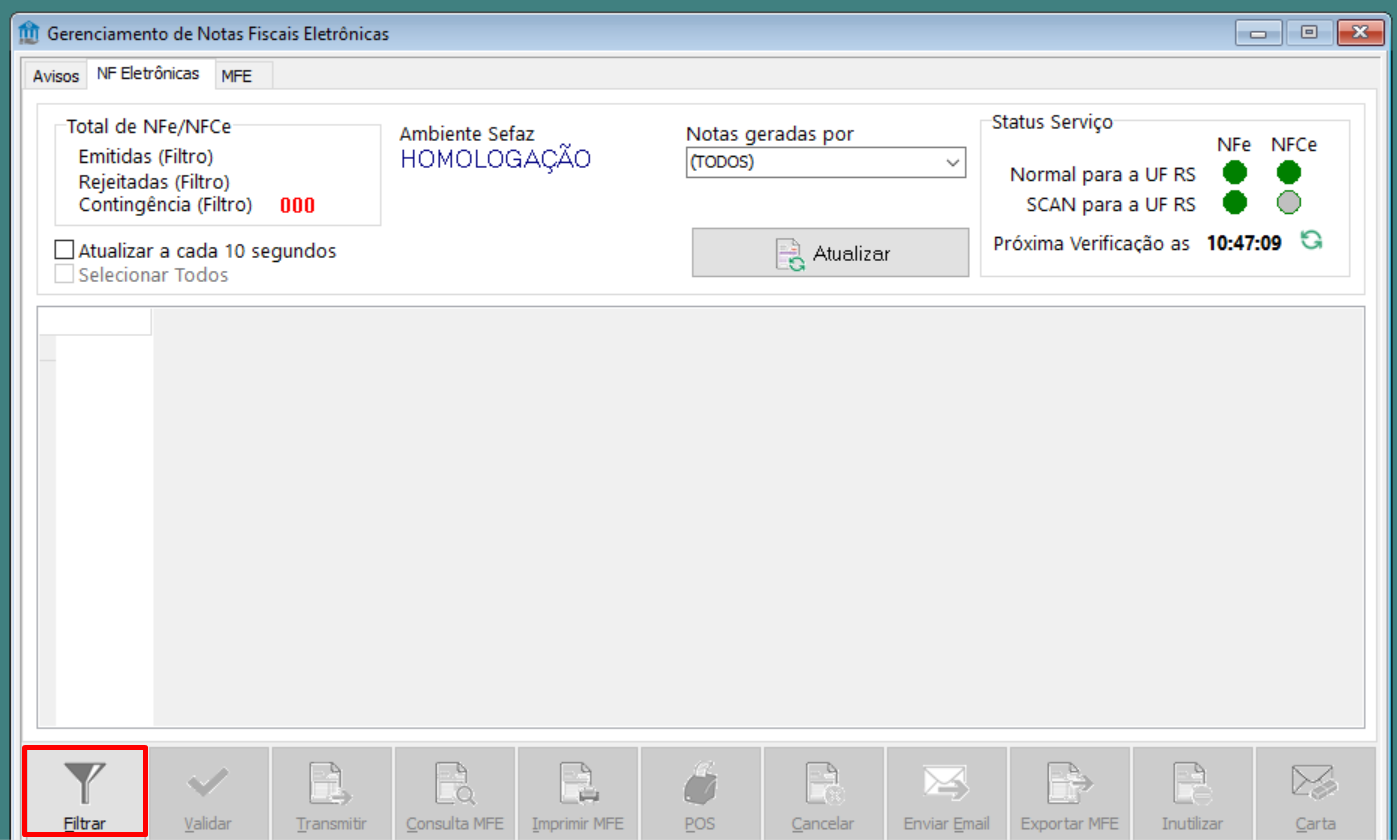Screen dimensions: 1397x840
Task: Click the Cancelar document icon
Action: tap(823, 785)
